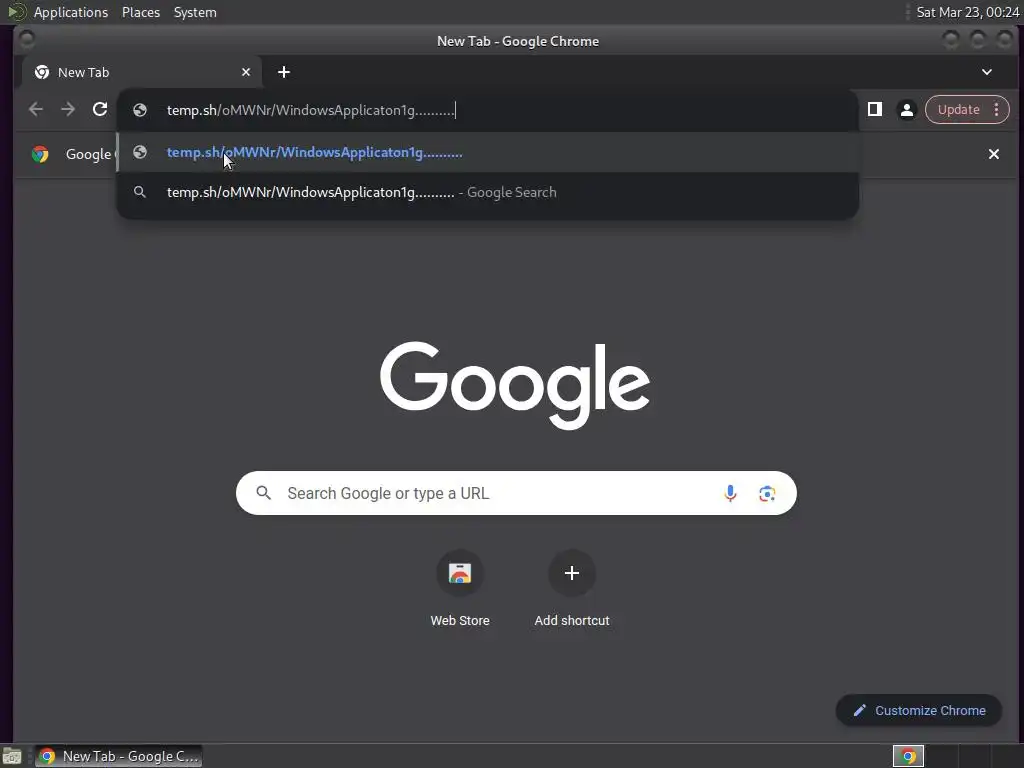
Task: Click the Google Chrome logo in infobar
Action: coord(40,154)
